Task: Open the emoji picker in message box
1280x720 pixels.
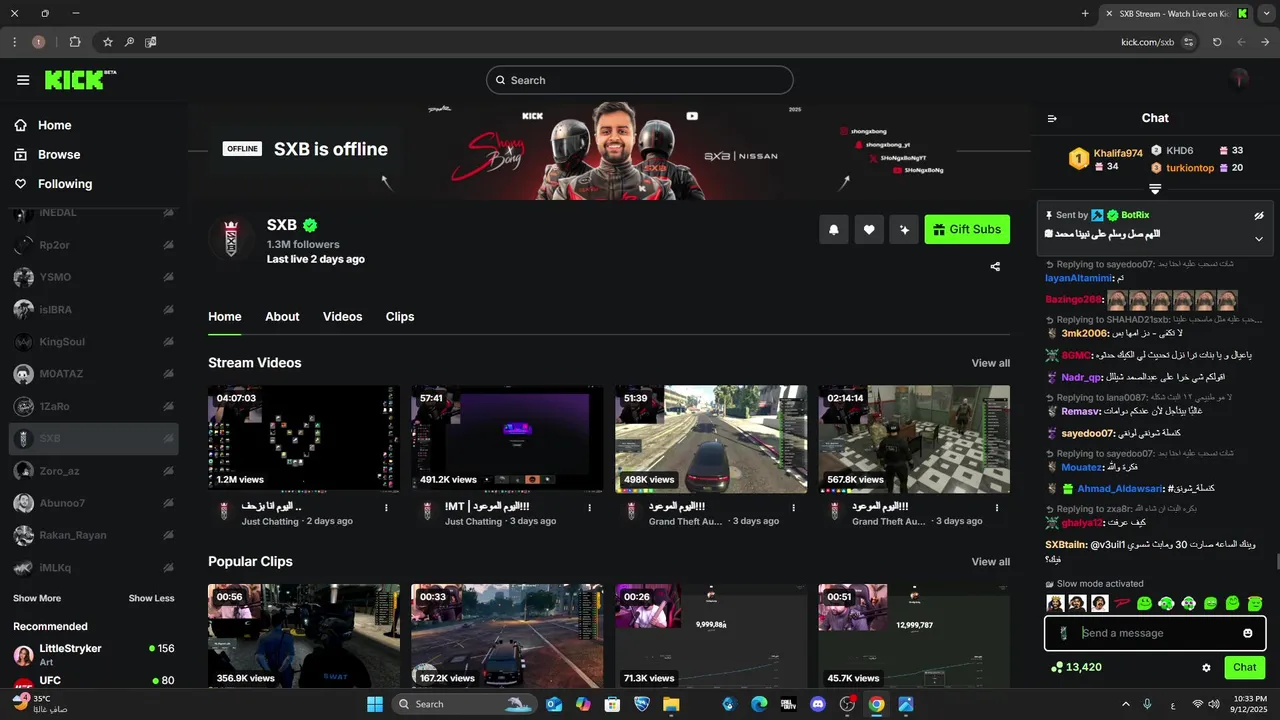Action: click(1247, 633)
